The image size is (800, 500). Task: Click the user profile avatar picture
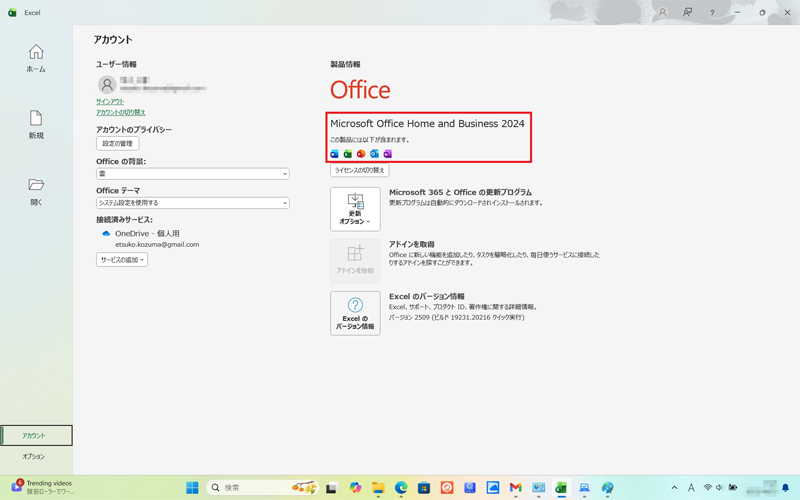tap(107, 85)
